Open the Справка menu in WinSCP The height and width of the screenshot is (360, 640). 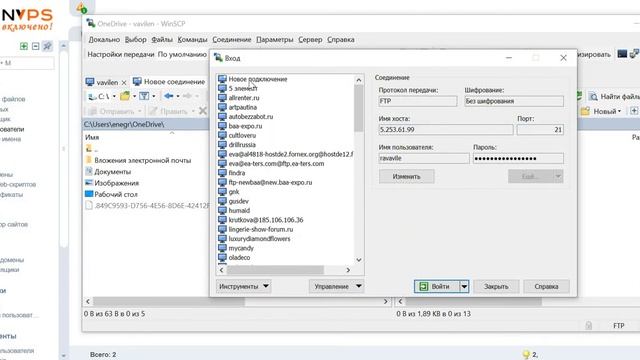point(341,40)
